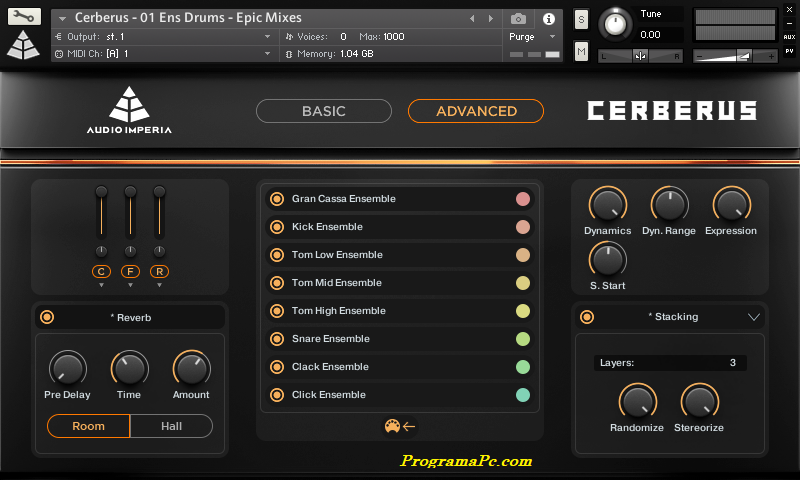
Task: Toggle the Reverb power button
Action: [47, 317]
